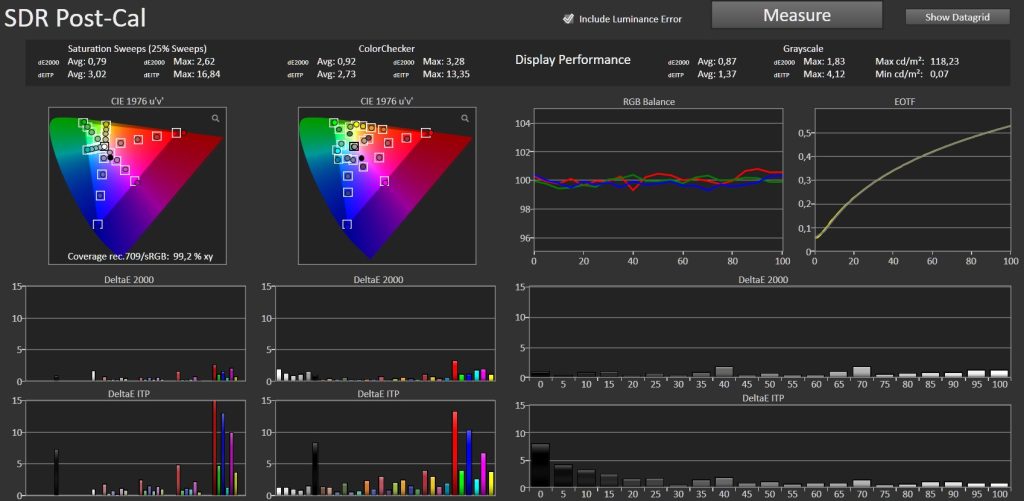Screen dimensions: 1024x501
Task: Select the red target square in ColorChecker CIE chart
Action: pos(426,133)
